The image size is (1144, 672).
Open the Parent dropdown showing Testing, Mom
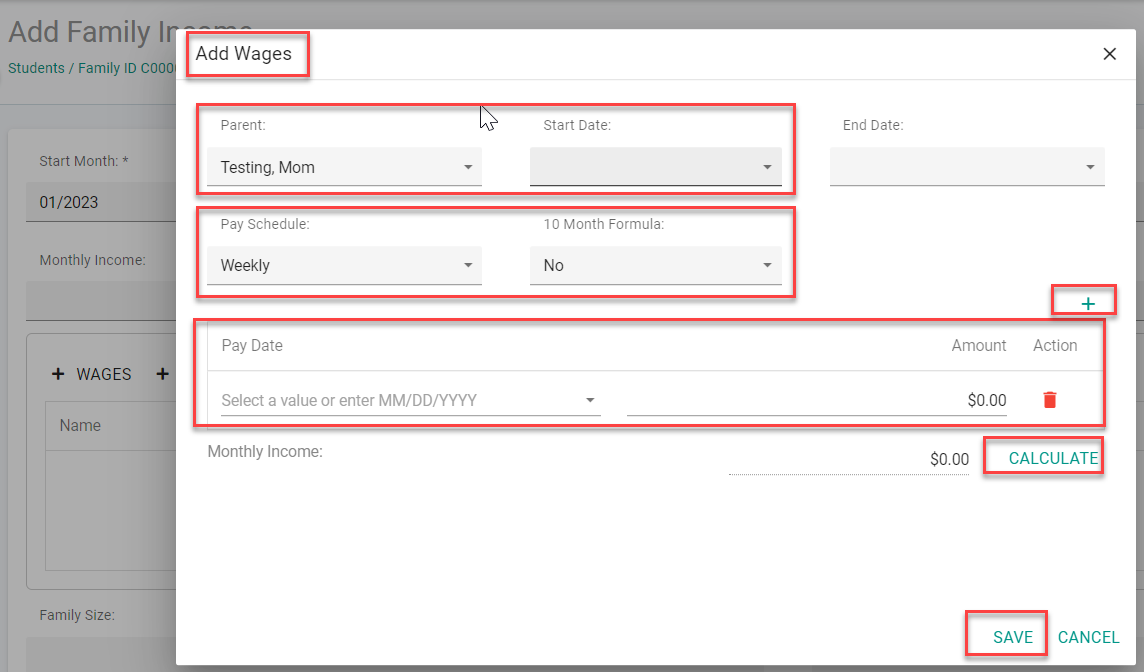tap(344, 167)
